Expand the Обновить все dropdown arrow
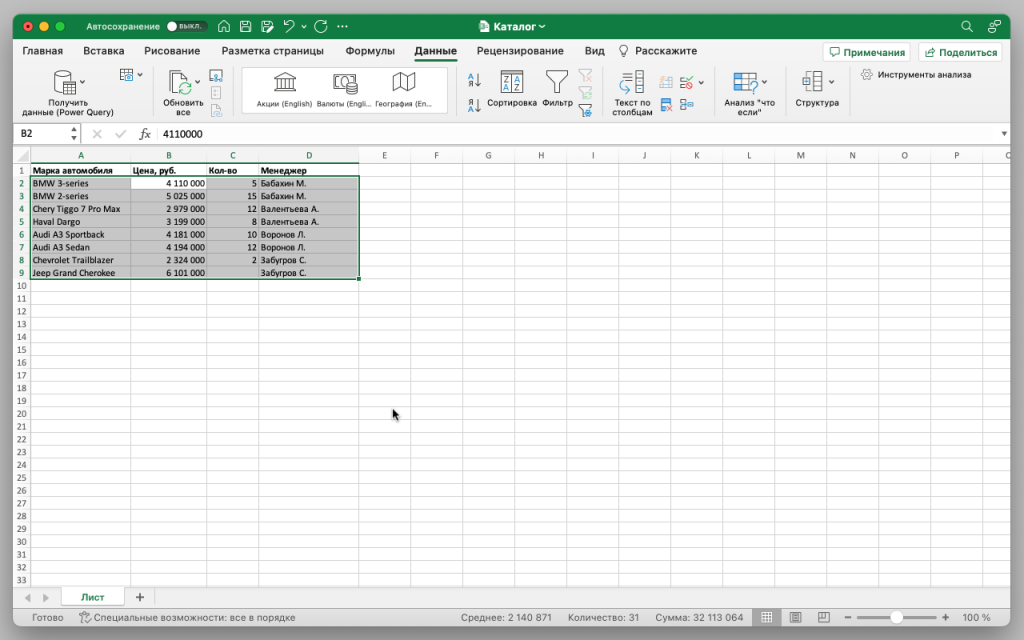Screen dimensions: 1024x640 (x=197, y=83)
